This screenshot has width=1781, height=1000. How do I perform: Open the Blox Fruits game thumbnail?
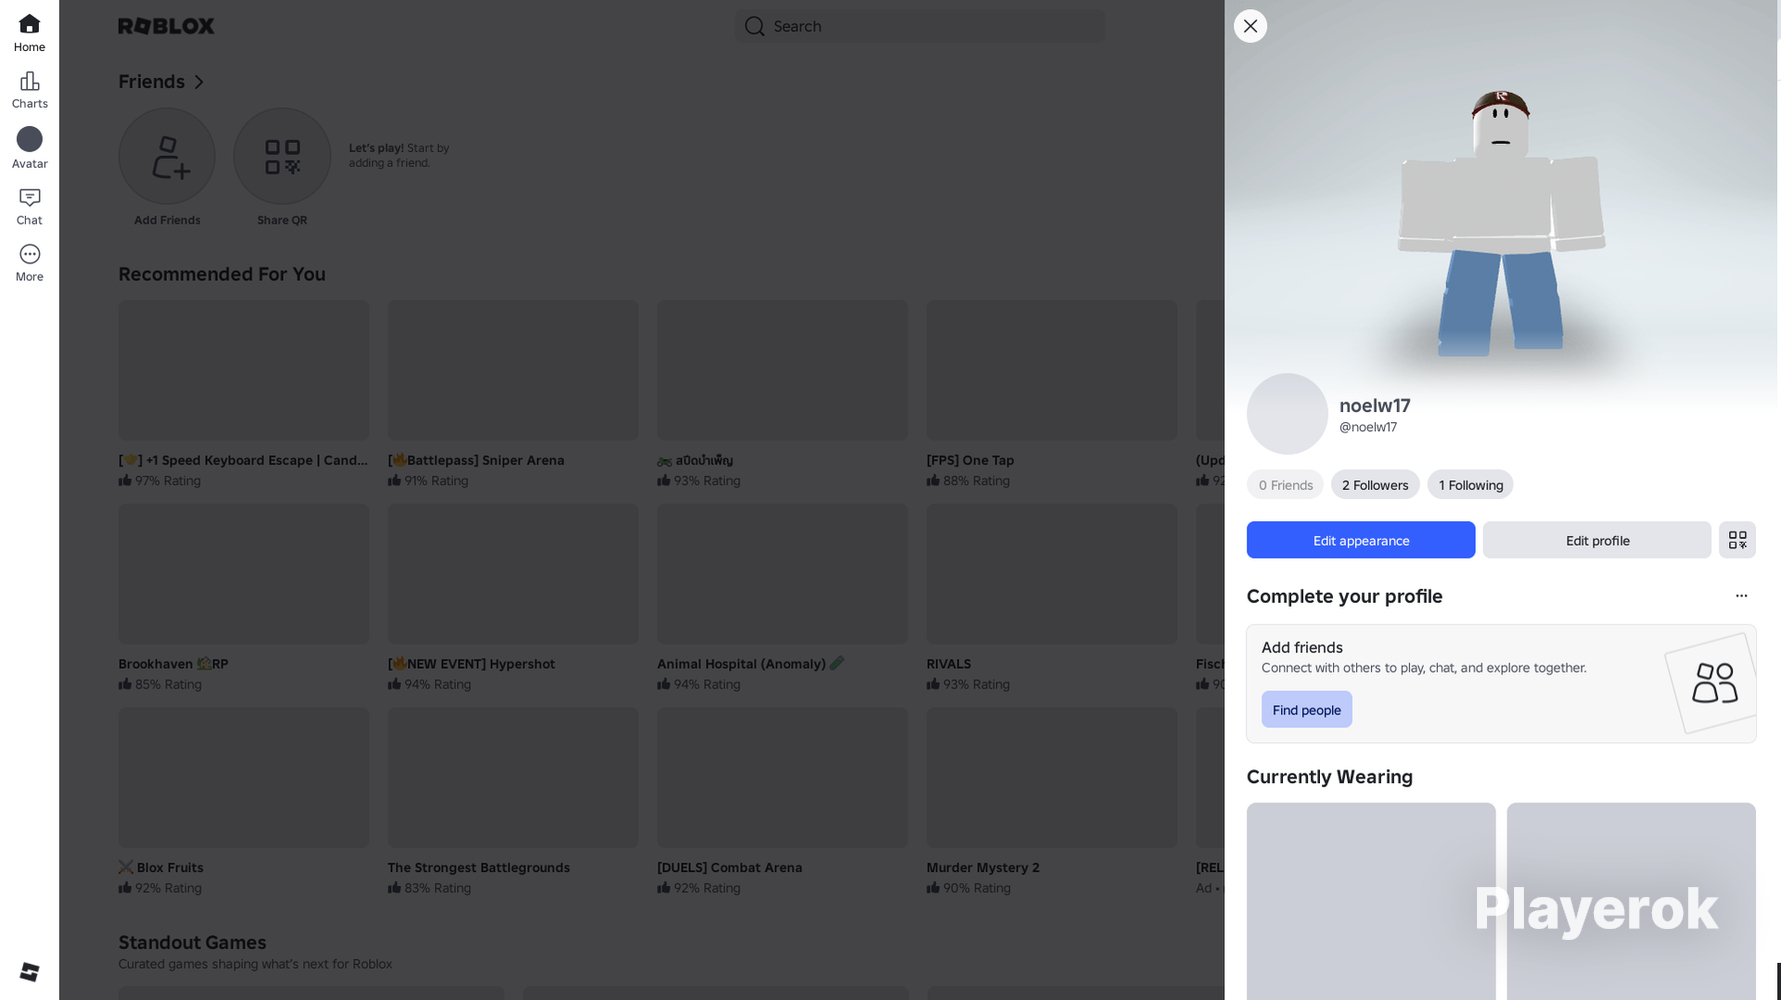pos(244,778)
